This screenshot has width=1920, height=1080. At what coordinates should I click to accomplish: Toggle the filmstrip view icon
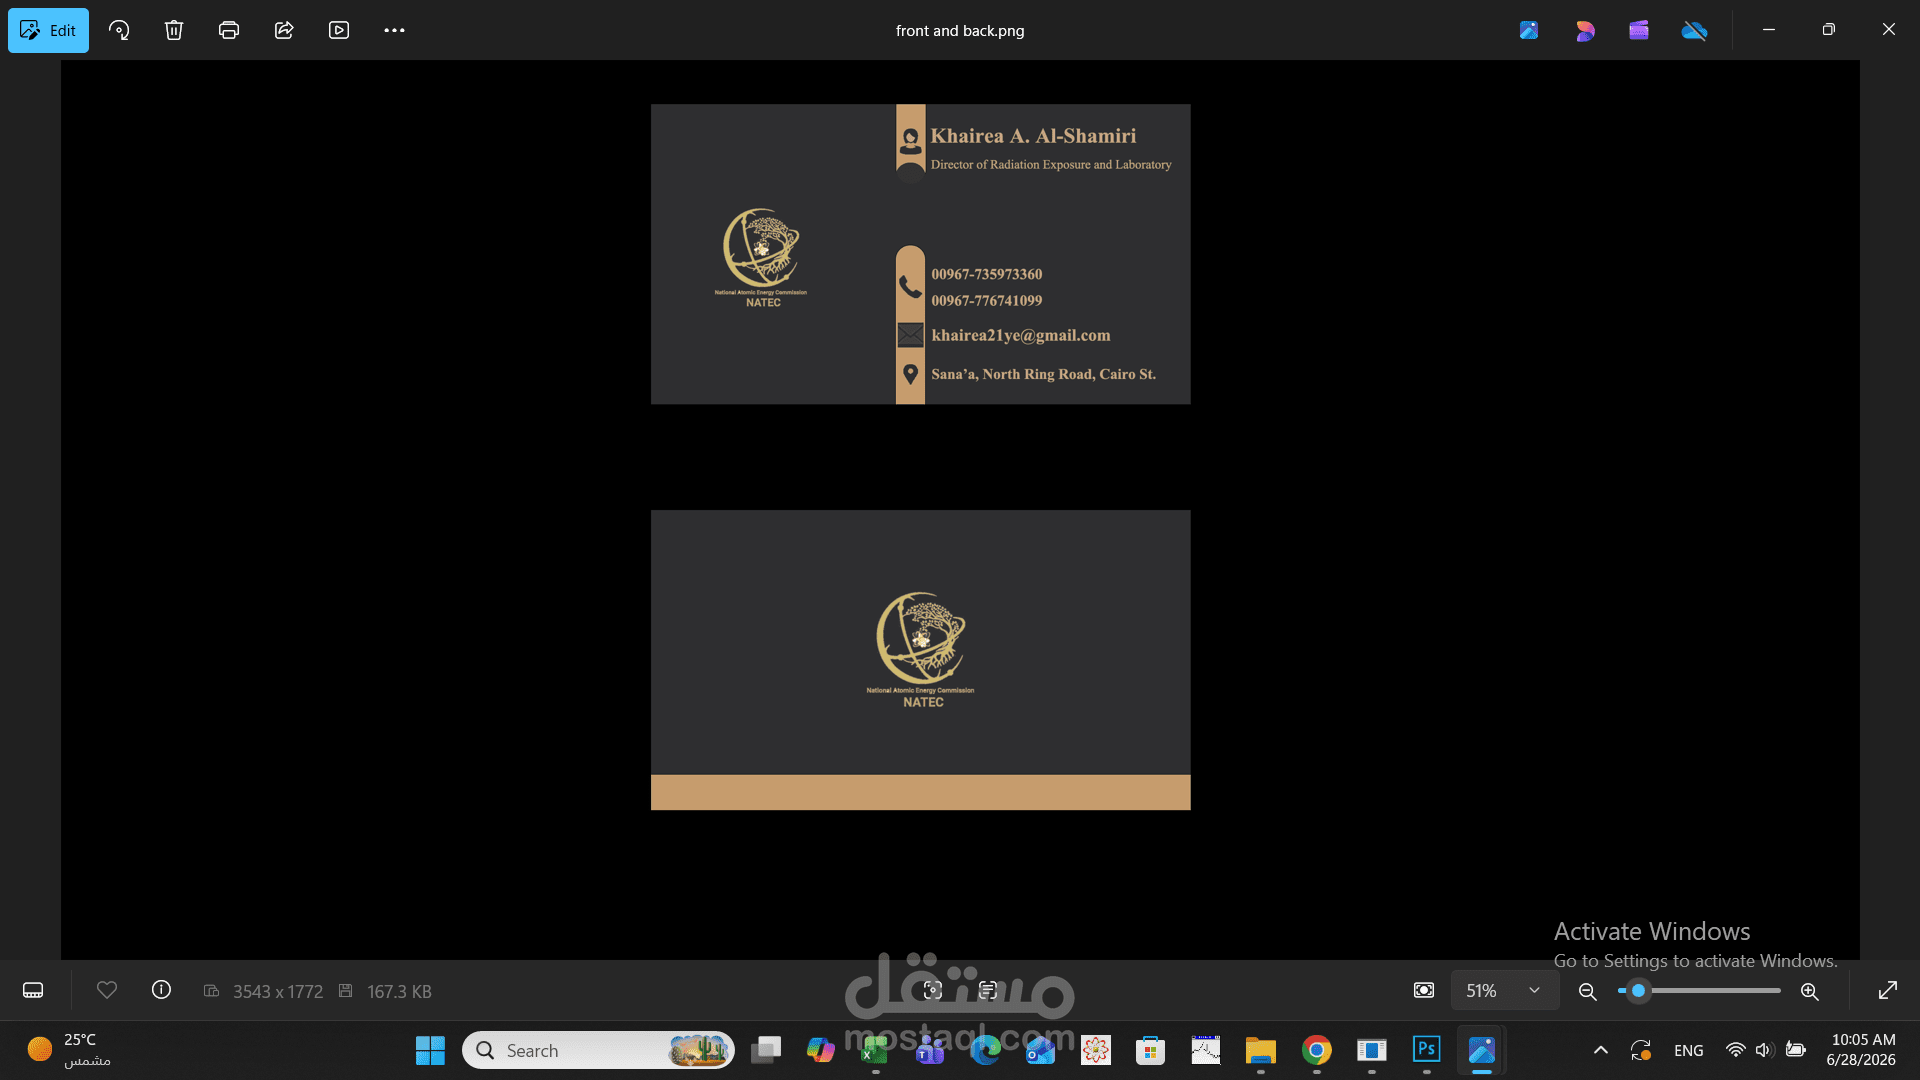pos(33,990)
